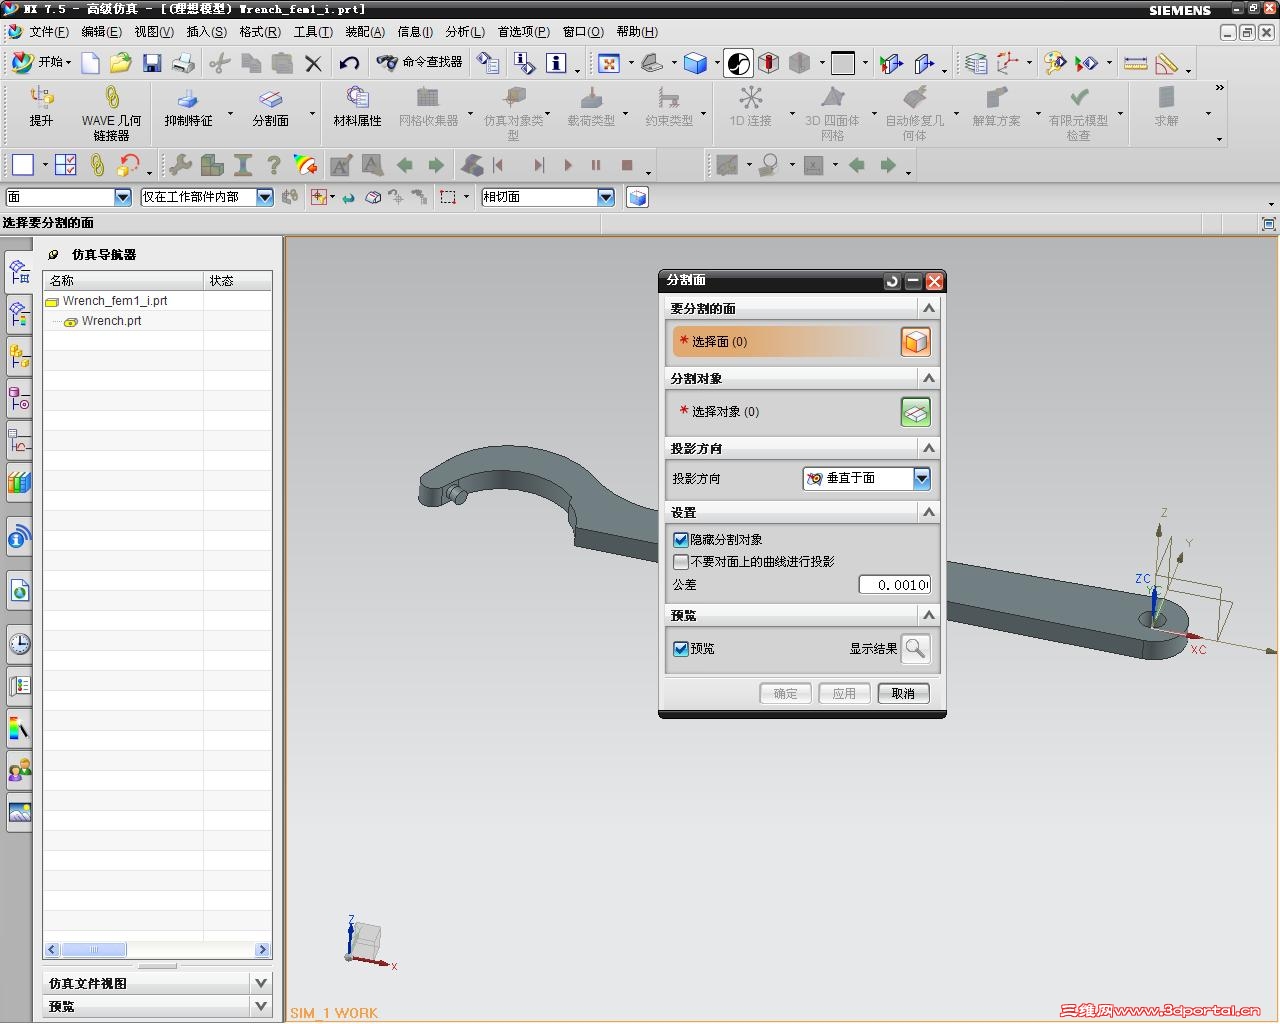Open the 仅在工作部件内部 scope dropdown
Image resolution: width=1280 pixels, height=1024 pixels.
tap(264, 197)
